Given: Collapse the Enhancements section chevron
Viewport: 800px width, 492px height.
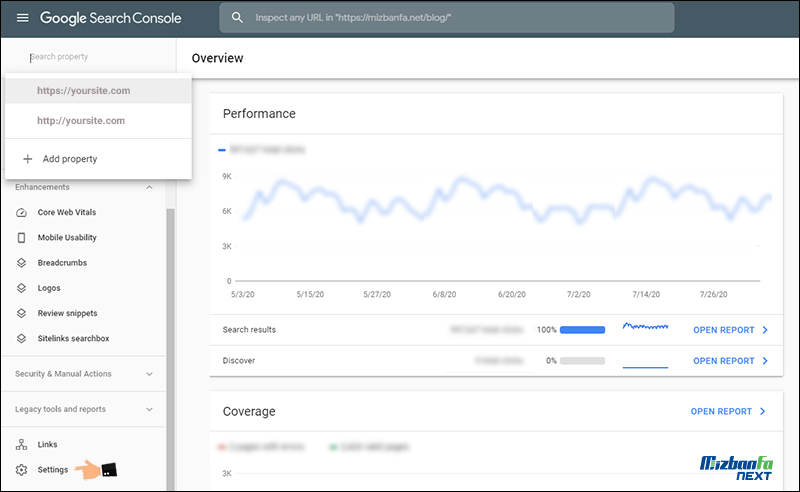Looking at the screenshot, I should [x=149, y=187].
